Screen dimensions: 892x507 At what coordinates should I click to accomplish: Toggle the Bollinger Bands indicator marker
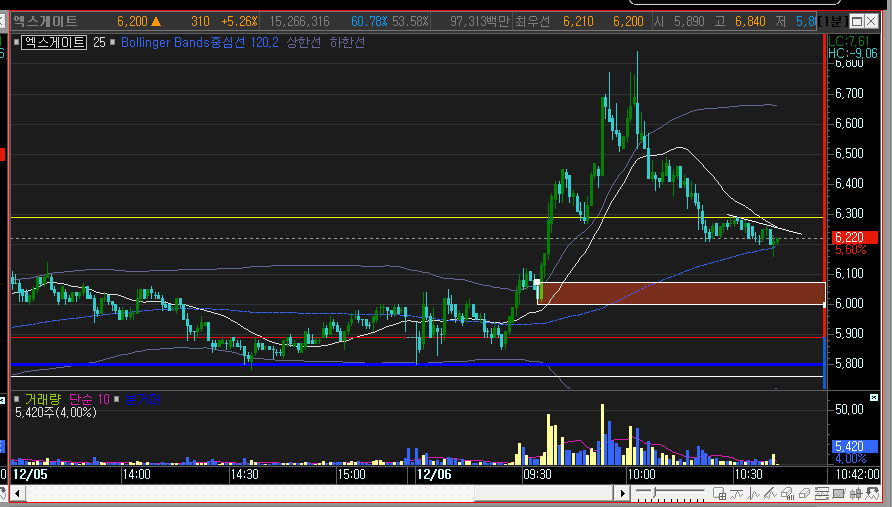113,42
